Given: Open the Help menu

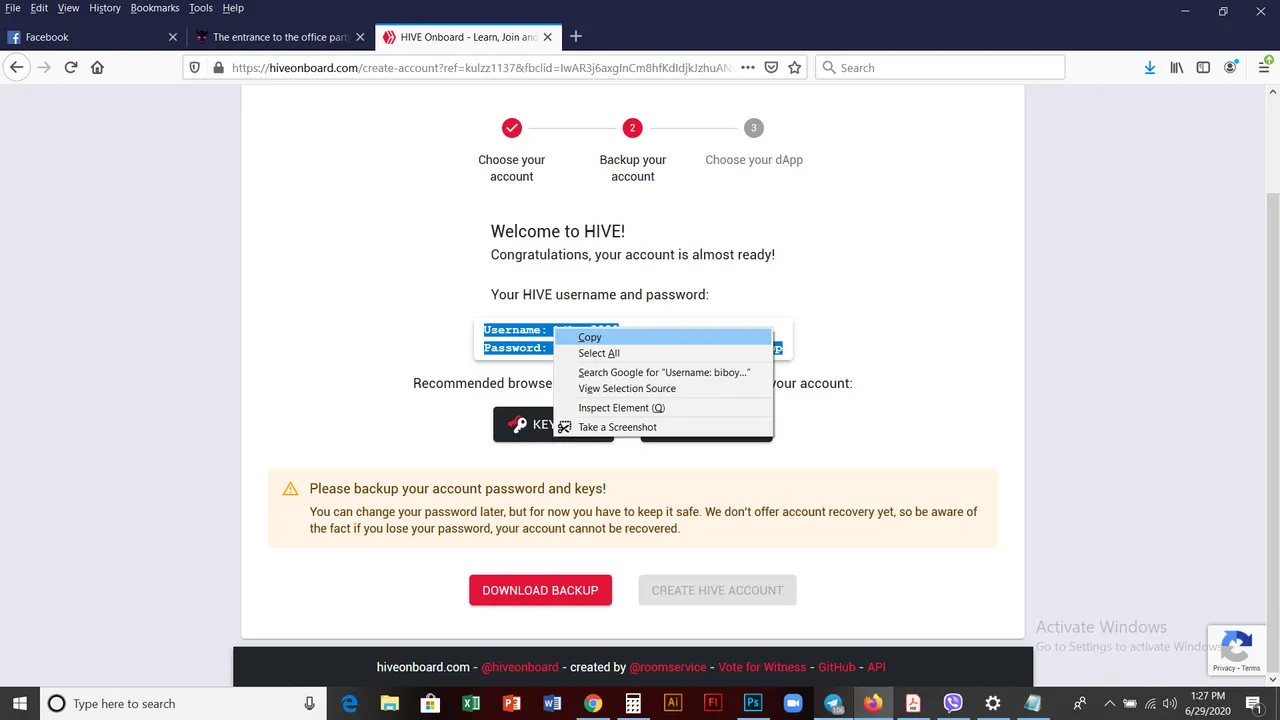Looking at the screenshot, I should tap(233, 8).
